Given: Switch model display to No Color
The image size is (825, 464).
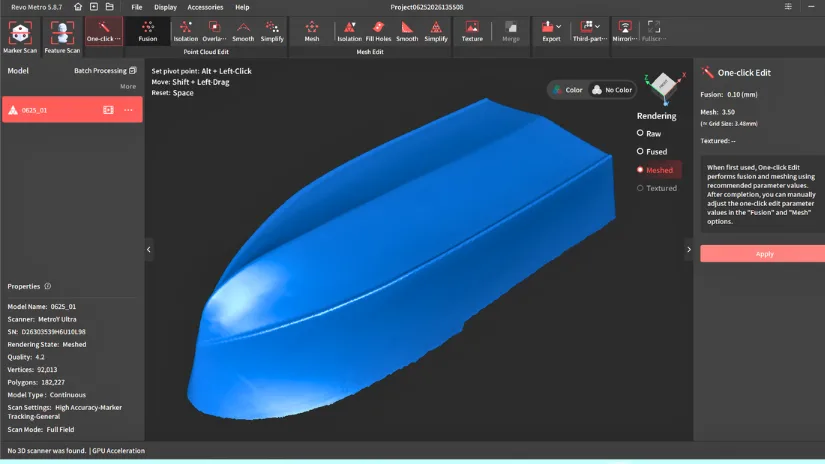Looking at the screenshot, I should coord(612,90).
